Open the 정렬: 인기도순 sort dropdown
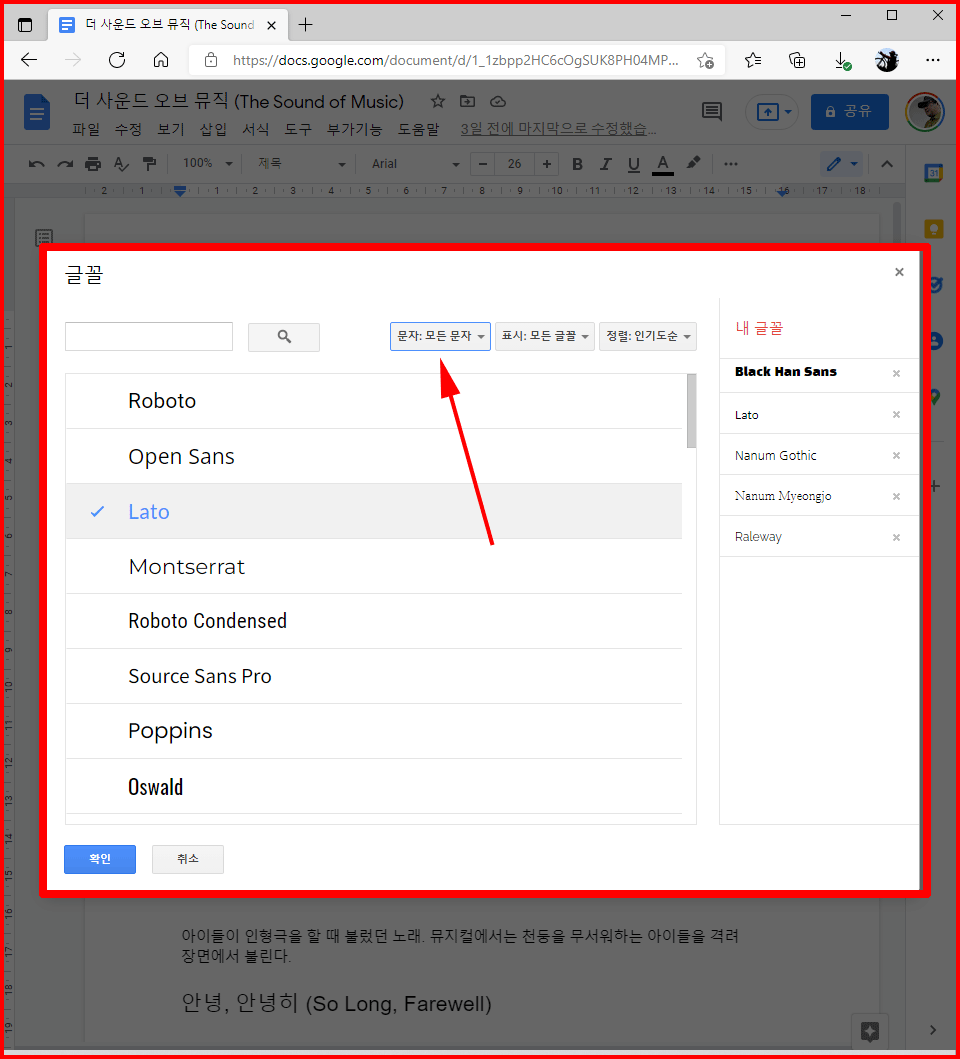The width and height of the screenshot is (960, 1059). pos(648,336)
